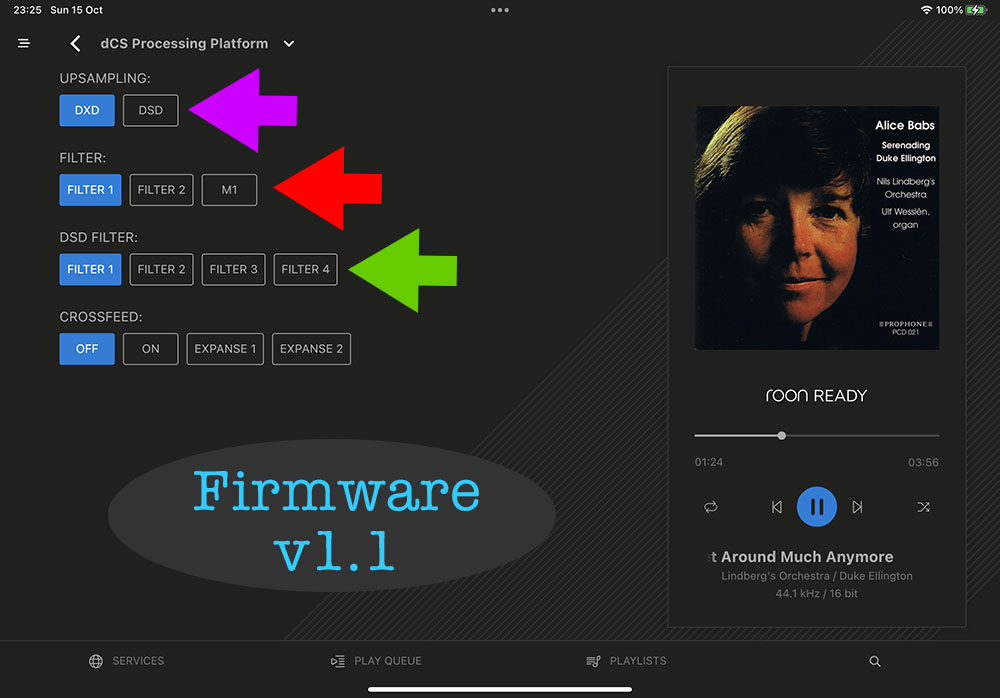This screenshot has width=1000, height=698.
Task: Choose Filter 2 under FILTER
Action: click(x=161, y=189)
